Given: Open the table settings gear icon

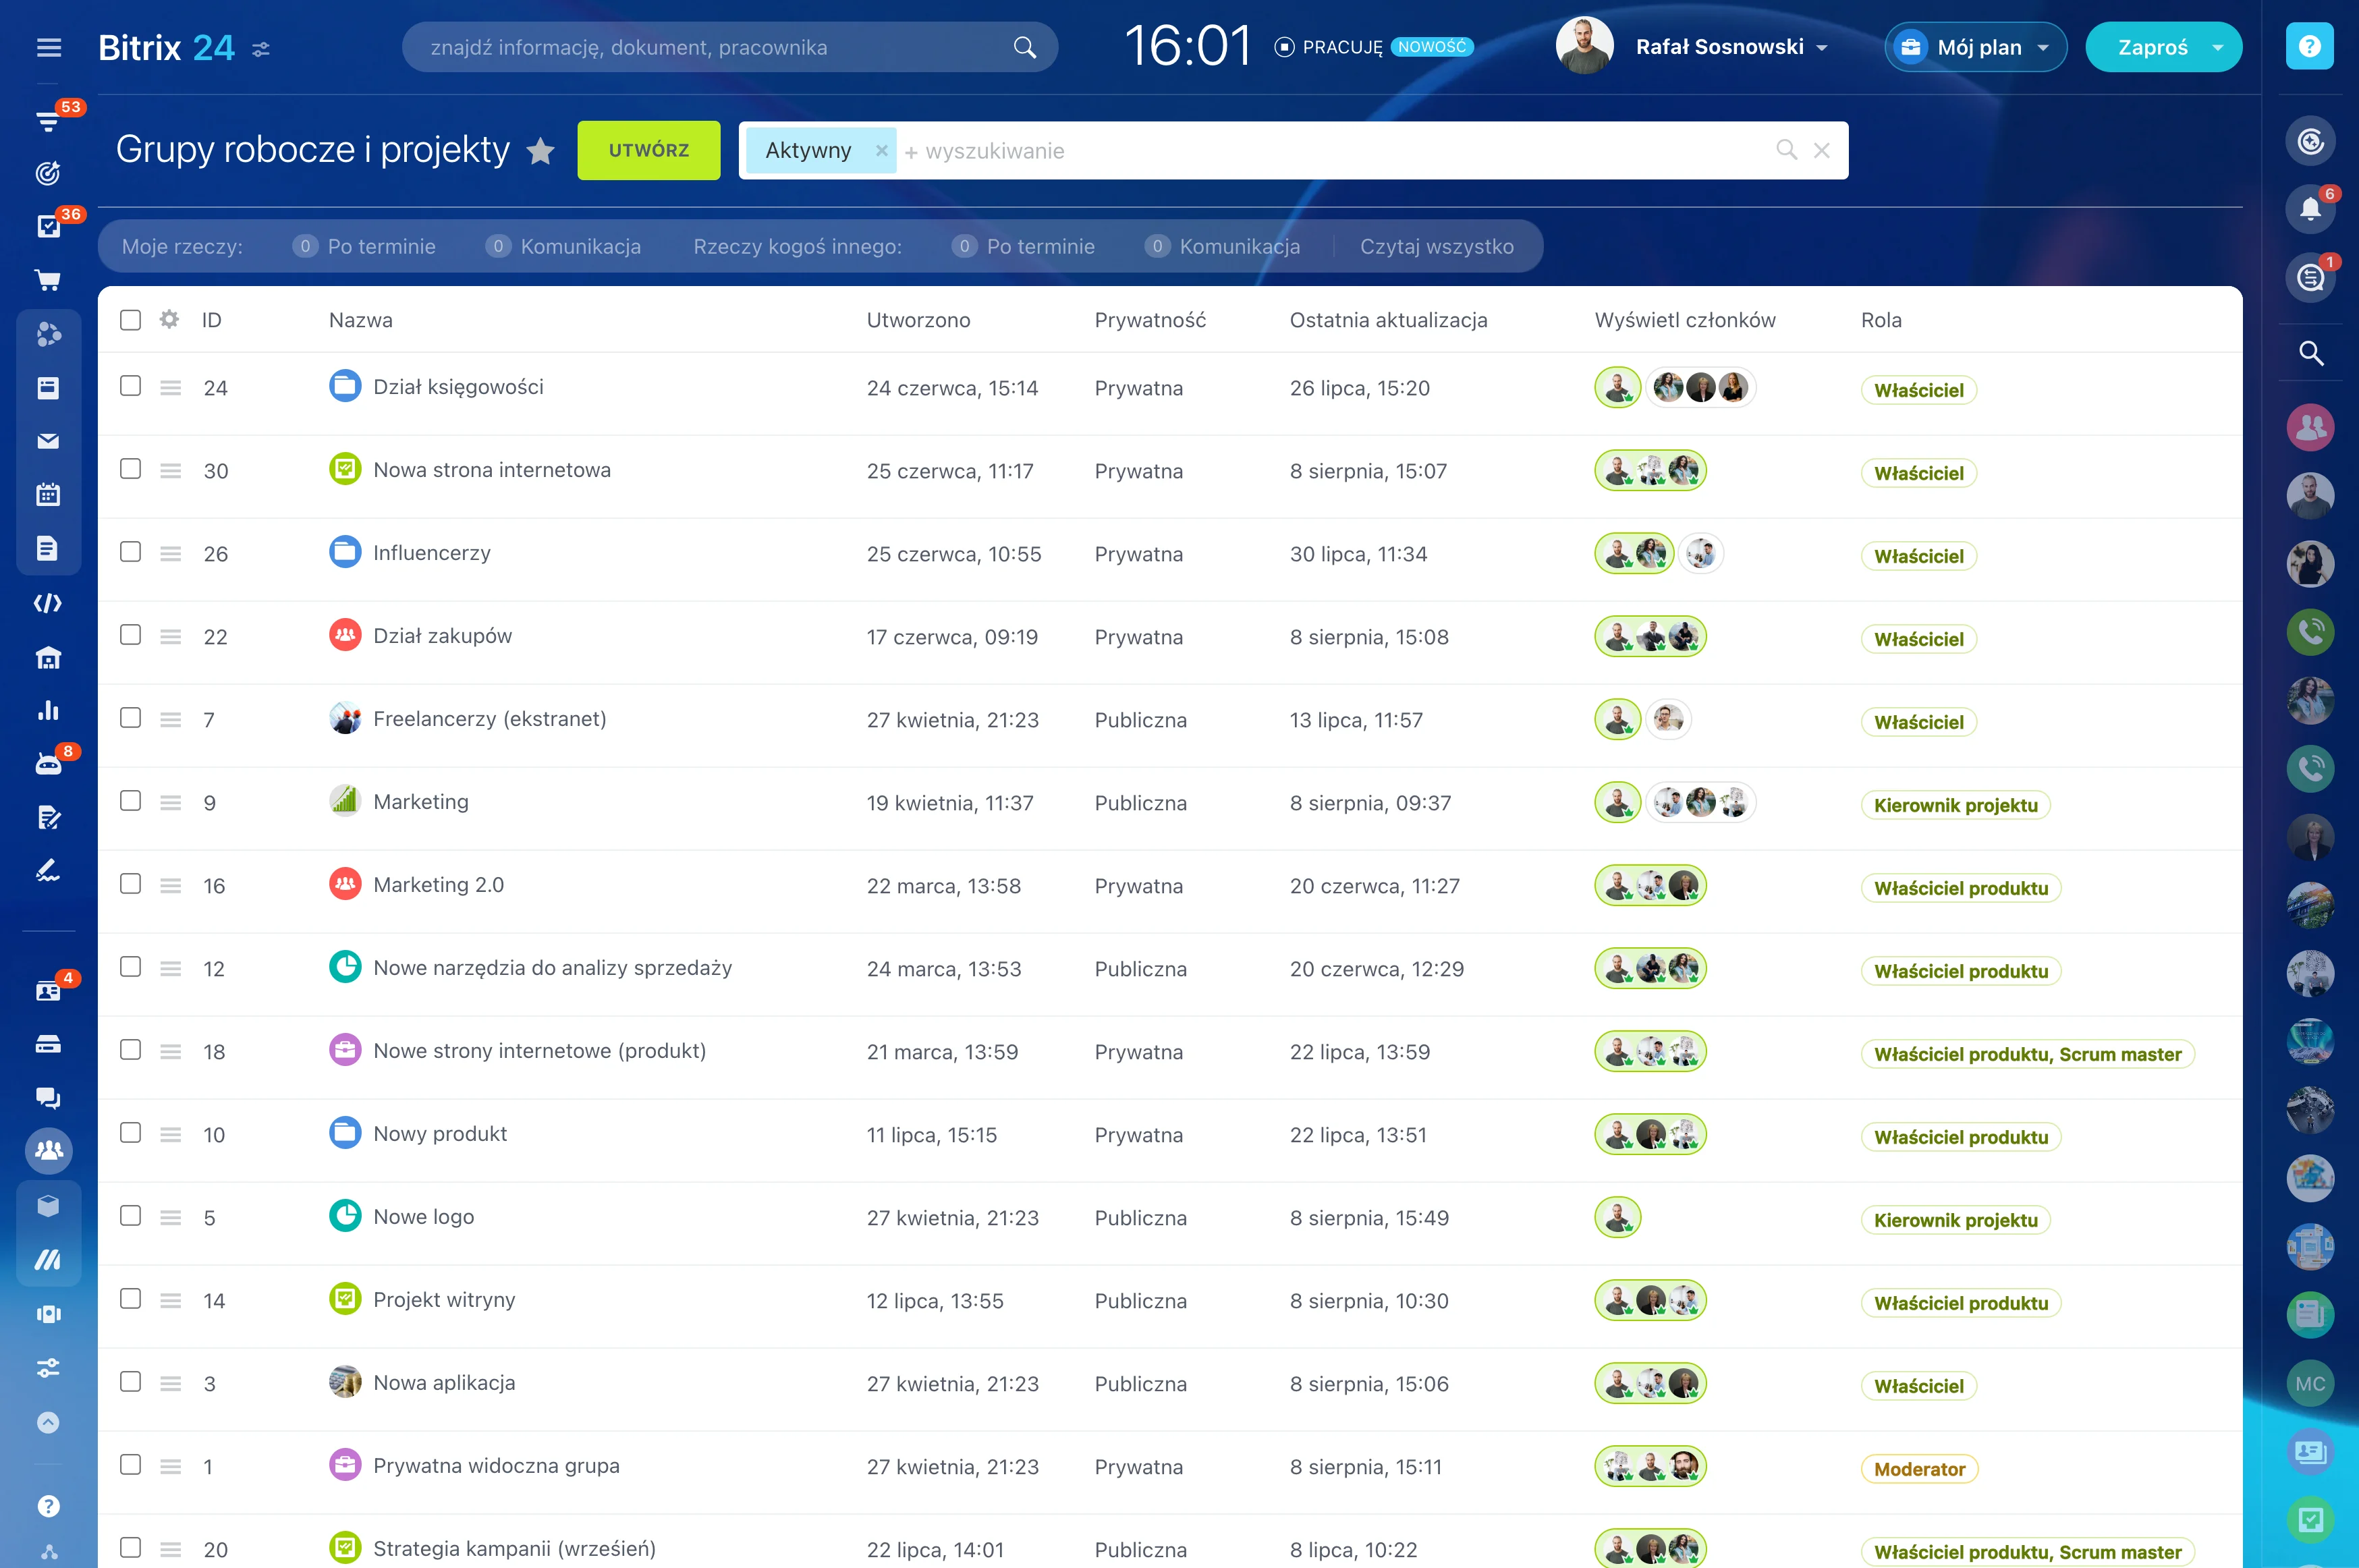Looking at the screenshot, I should (x=169, y=319).
